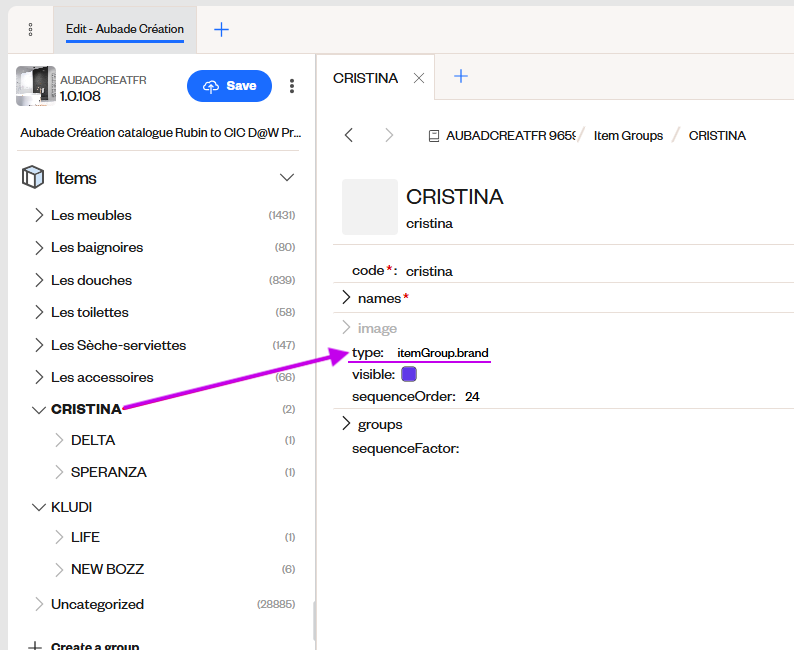Image resolution: width=794 pixels, height=650 pixels.
Task: Click the catalogue book icon in the breadcrumb
Action: click(x=434, y=136)
